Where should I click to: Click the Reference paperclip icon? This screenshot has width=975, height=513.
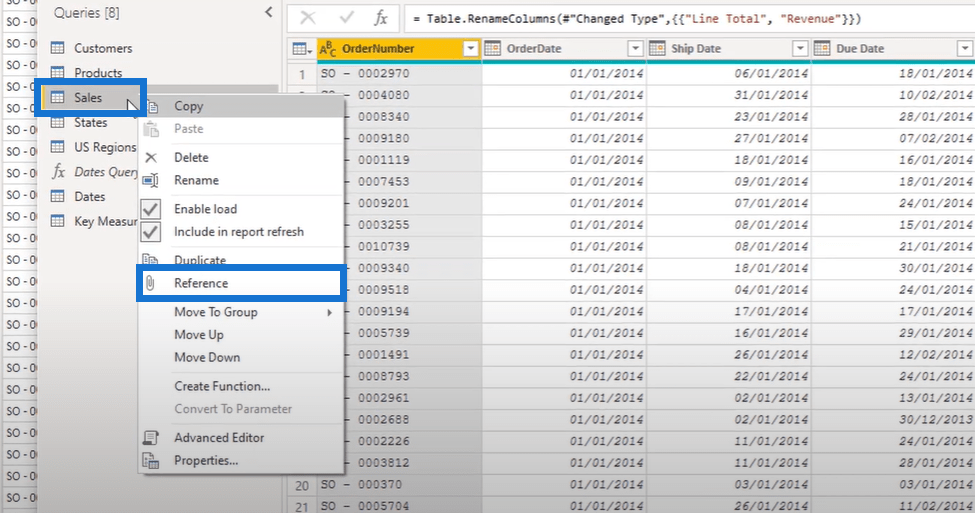(x=150, y=284)
